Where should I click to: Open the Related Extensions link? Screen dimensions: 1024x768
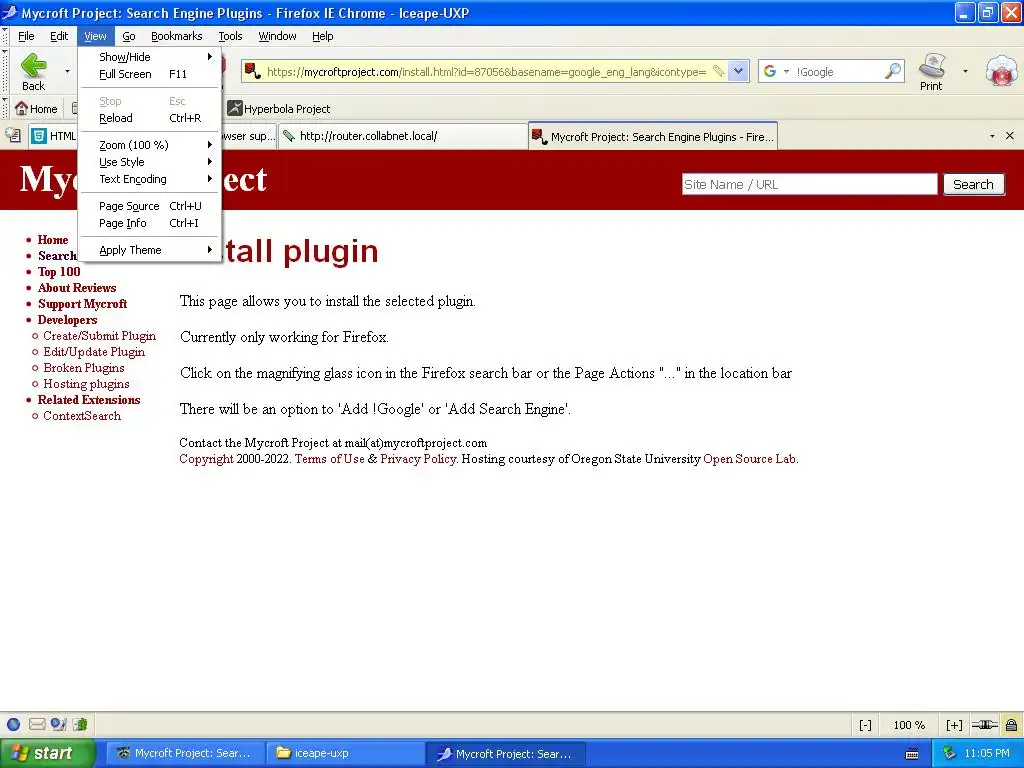(89, 400)
